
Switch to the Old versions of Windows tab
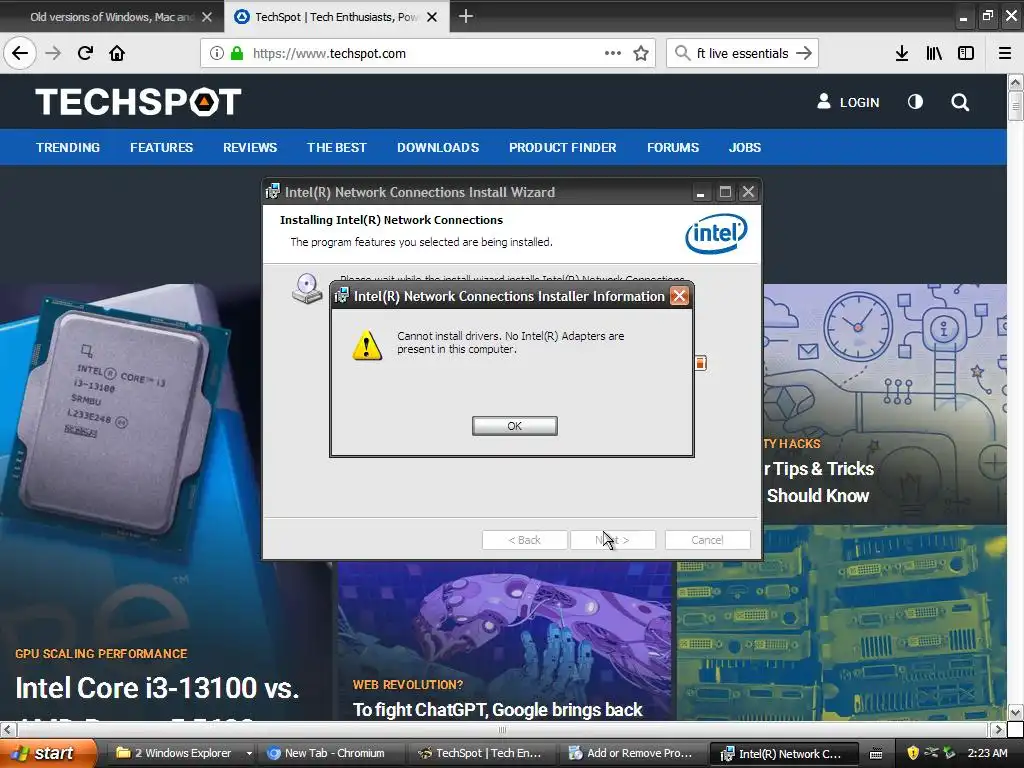click(x=111, y=17)
